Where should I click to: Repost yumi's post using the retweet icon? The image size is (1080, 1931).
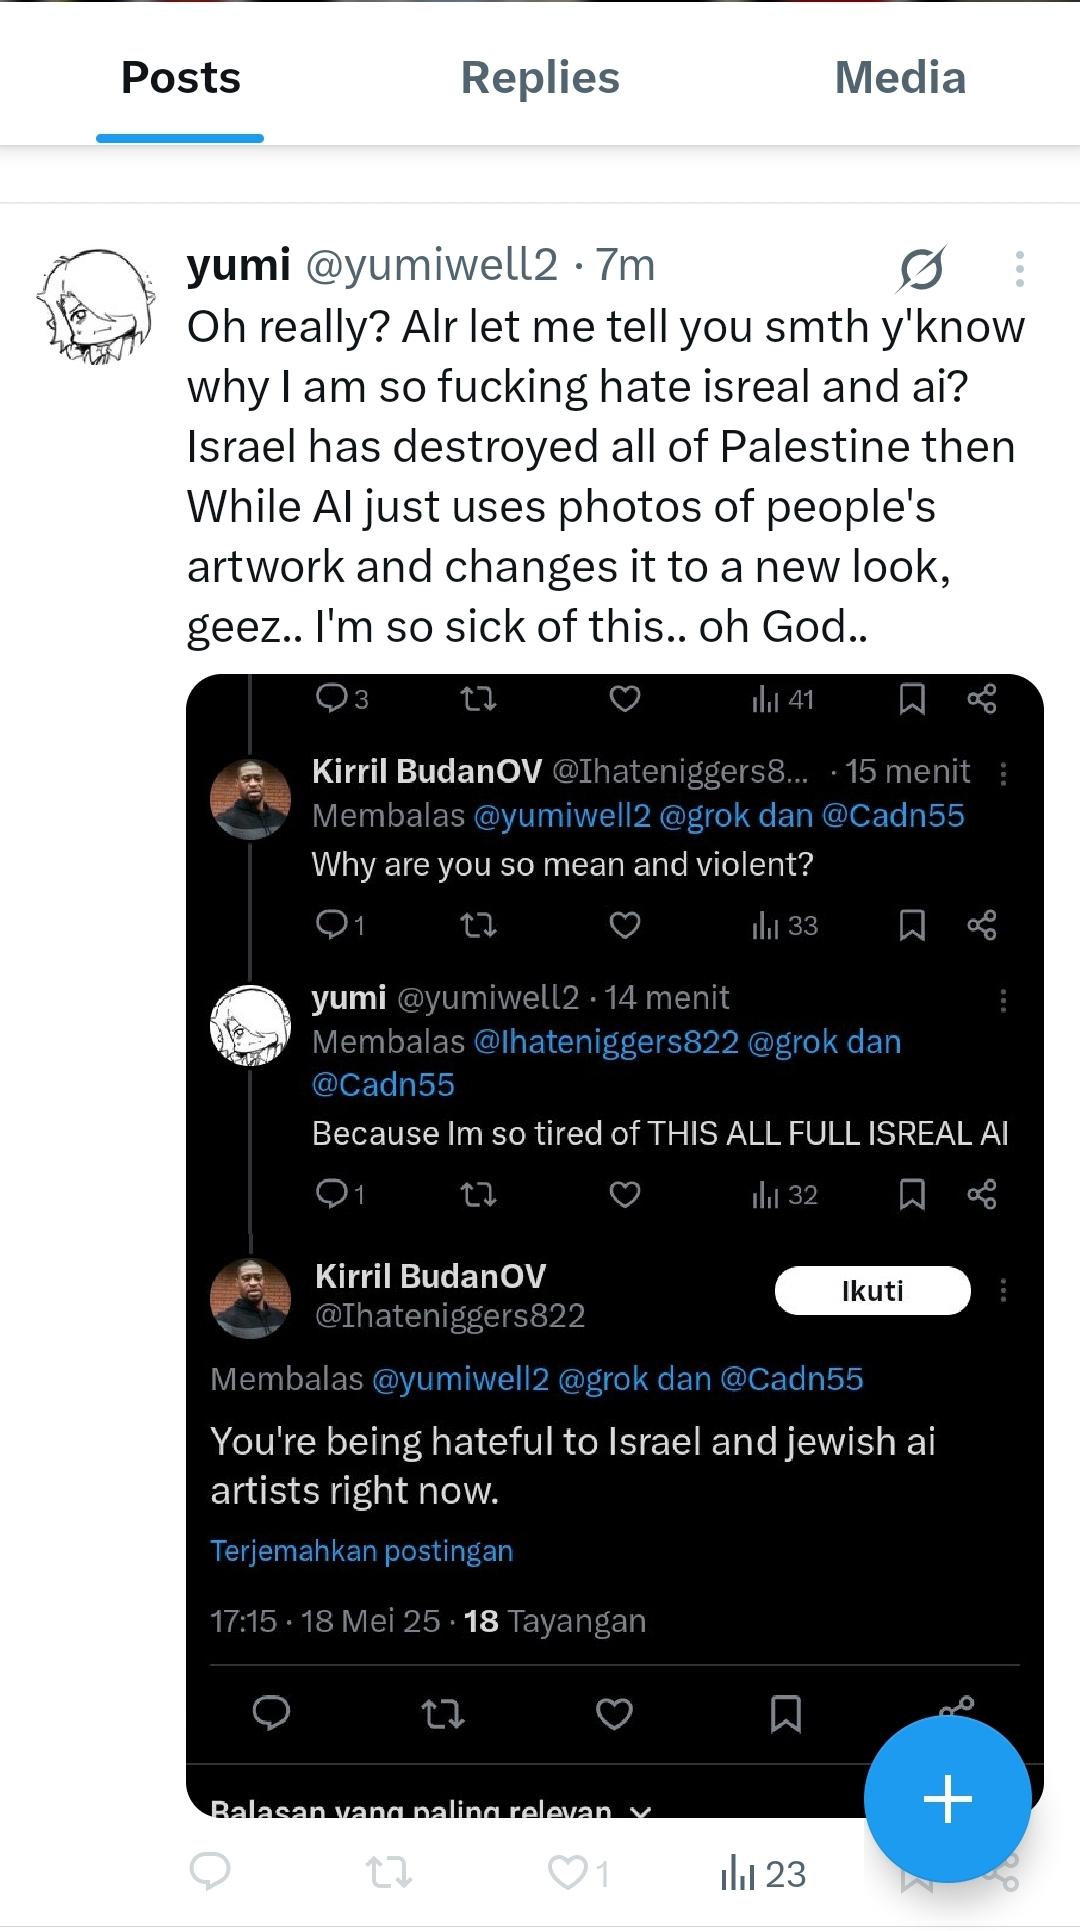[x=389, y=1872]
